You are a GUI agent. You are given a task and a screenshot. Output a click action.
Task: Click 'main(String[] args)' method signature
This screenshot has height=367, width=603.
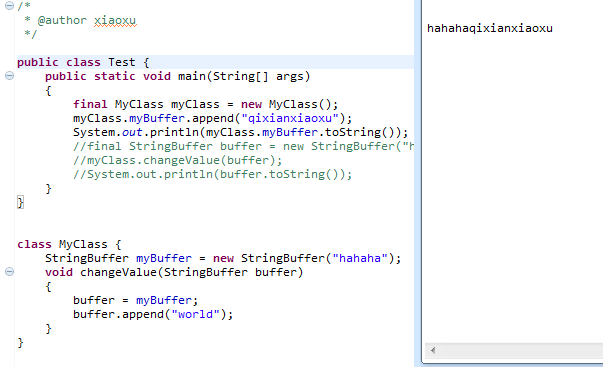tap(244, 76)
